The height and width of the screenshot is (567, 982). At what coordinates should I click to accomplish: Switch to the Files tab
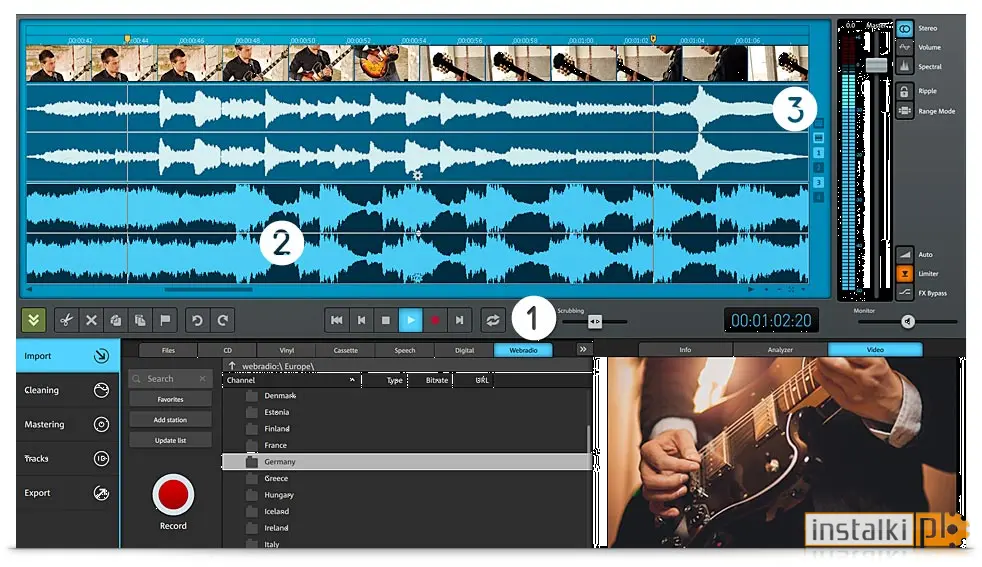tap(168, 350)
